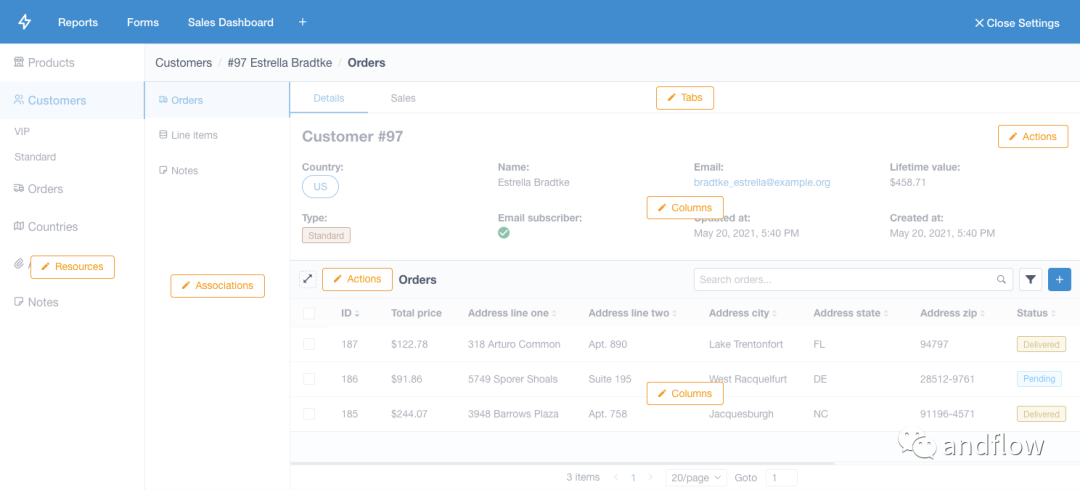The height and width of the screenshot is (490, 1080).
Task: Click the search magnifier icon in orders search
Action: [1001, 280]
